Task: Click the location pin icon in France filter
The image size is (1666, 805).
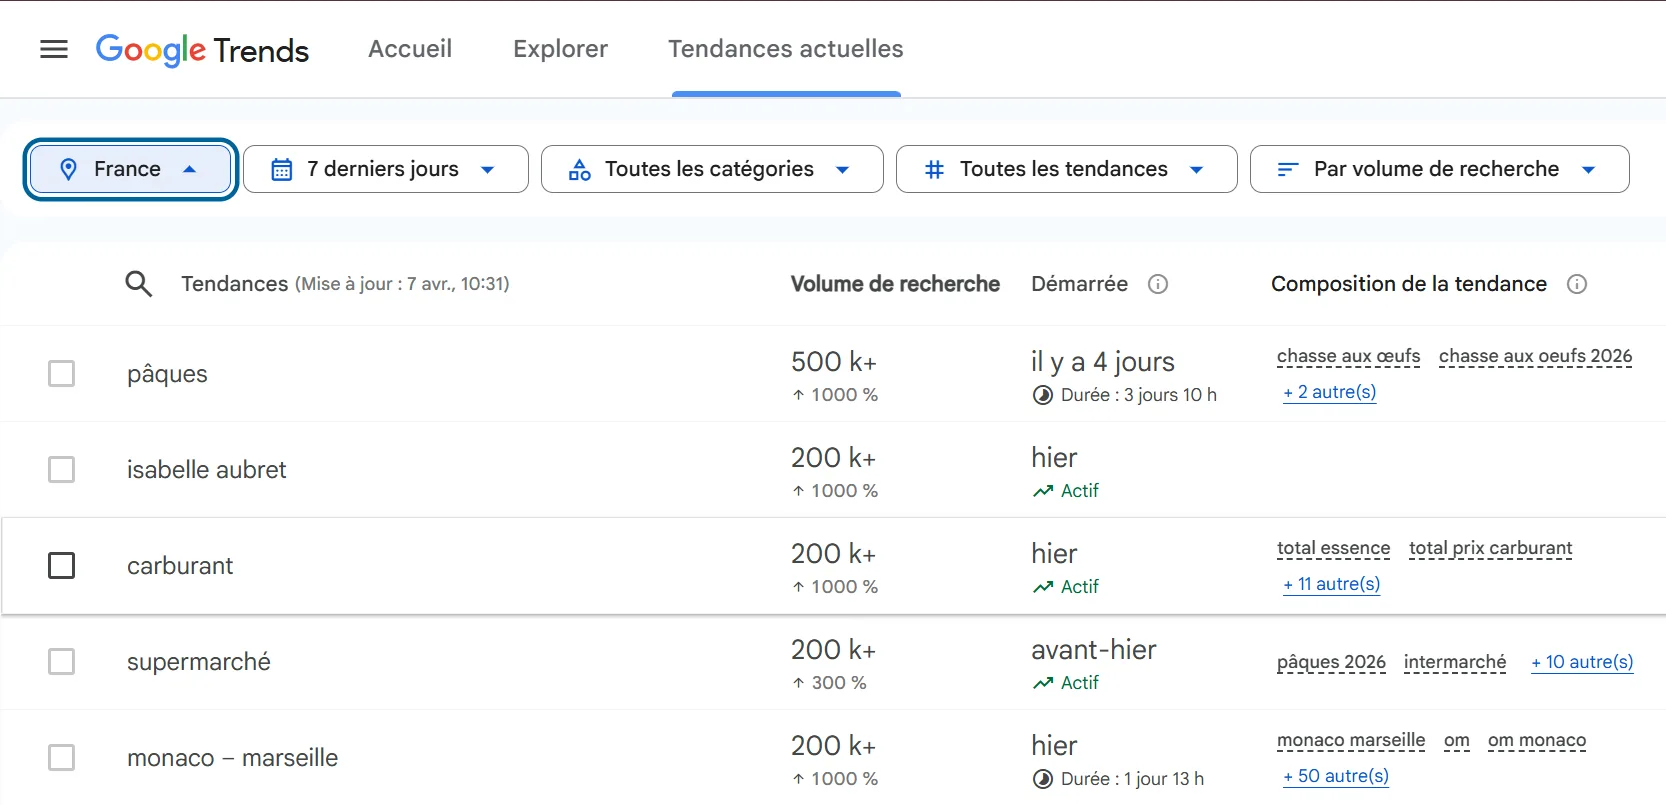Action: coord(68,169)
